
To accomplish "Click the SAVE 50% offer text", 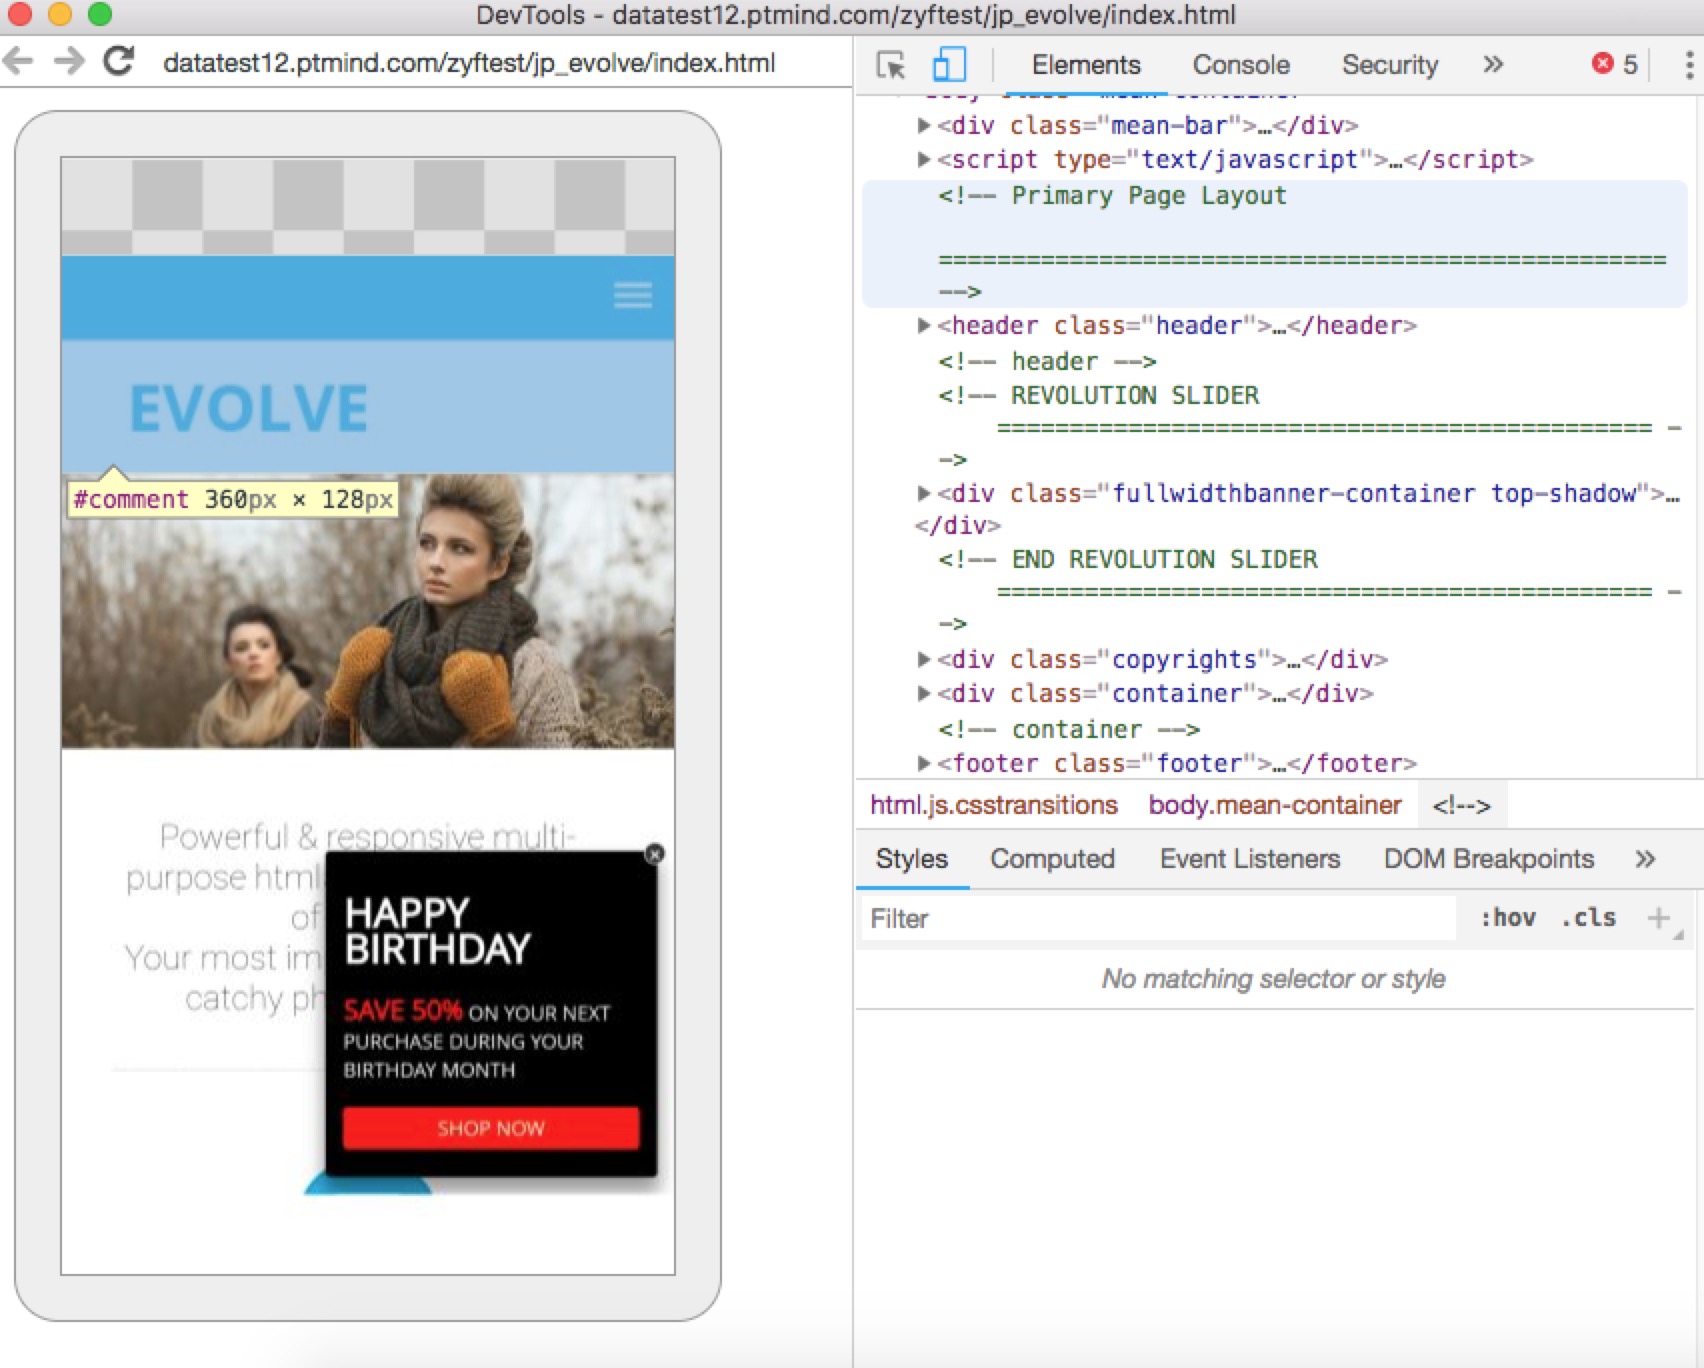I will pyautogui.click(x=403, y=1010).
